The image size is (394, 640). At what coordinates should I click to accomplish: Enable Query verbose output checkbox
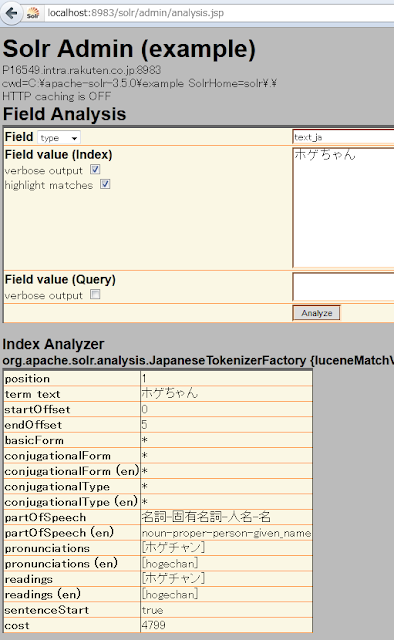95,294
